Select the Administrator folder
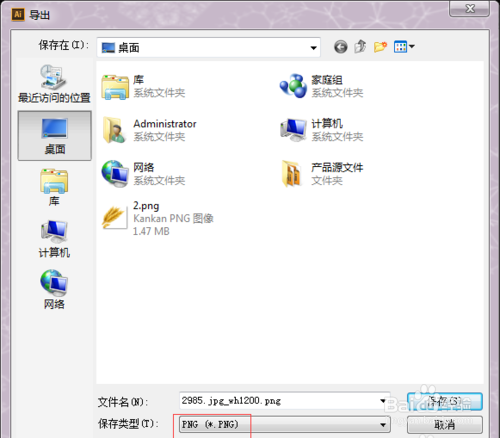 [x=149, y=130]
